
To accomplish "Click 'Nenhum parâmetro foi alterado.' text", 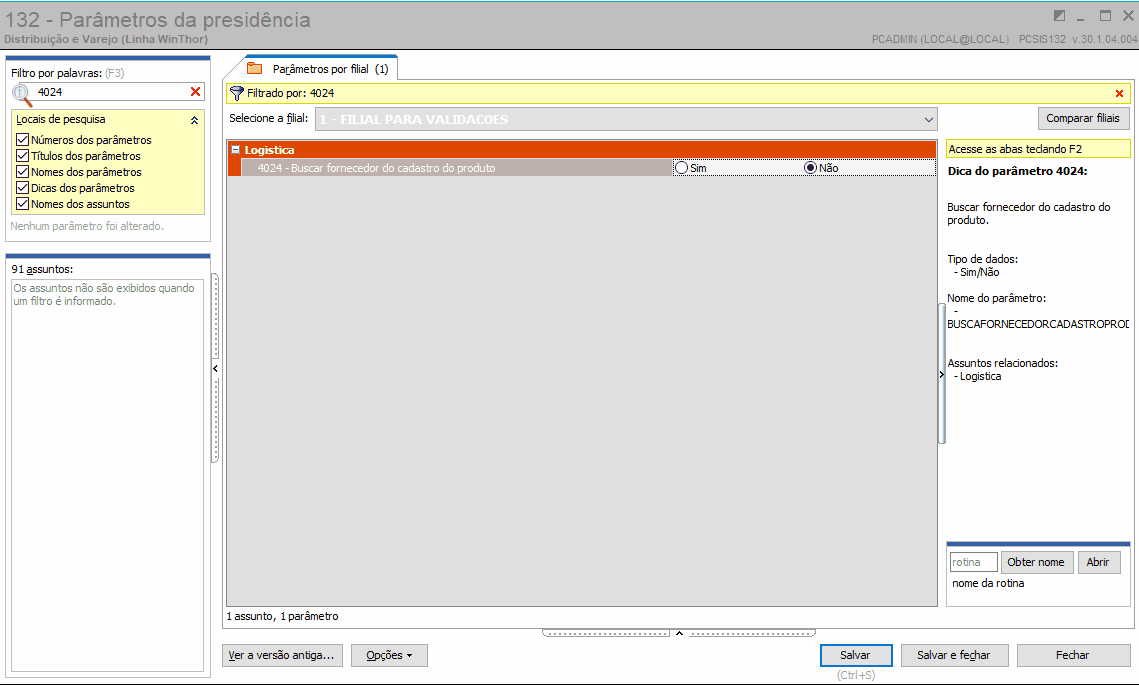I will 87,226.
